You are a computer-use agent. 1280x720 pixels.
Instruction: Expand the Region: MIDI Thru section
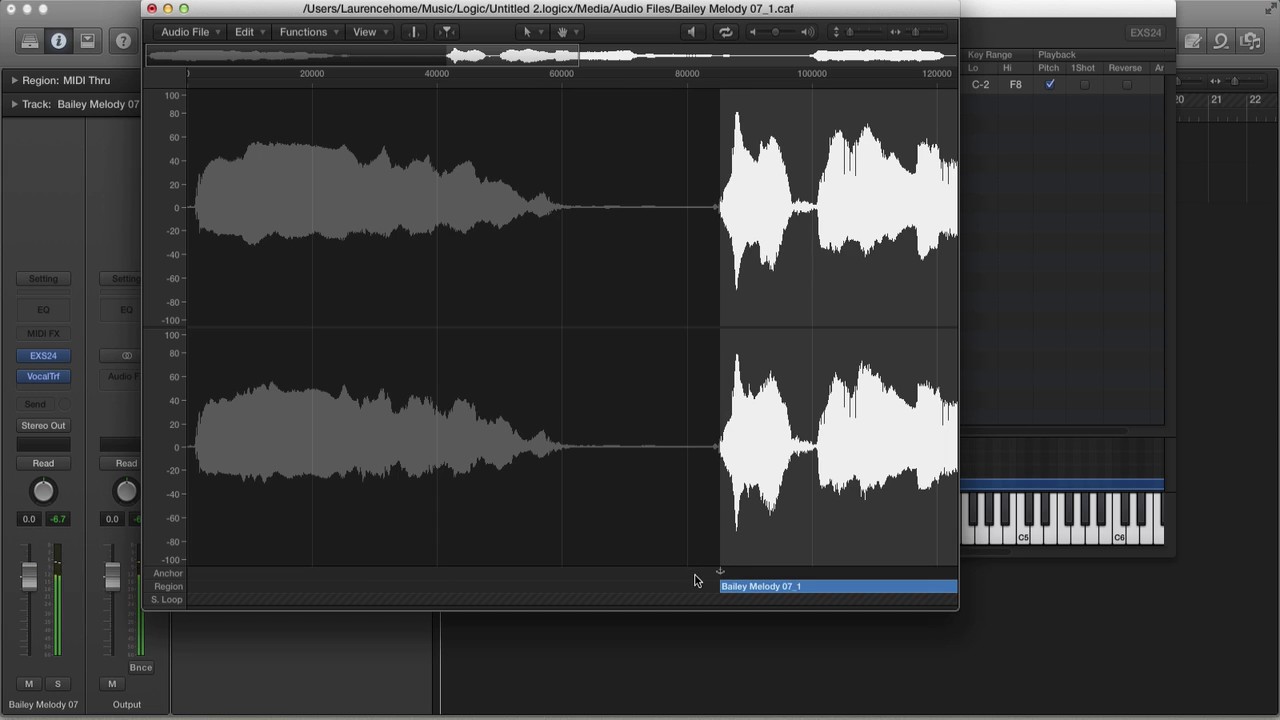click(14, 80)
